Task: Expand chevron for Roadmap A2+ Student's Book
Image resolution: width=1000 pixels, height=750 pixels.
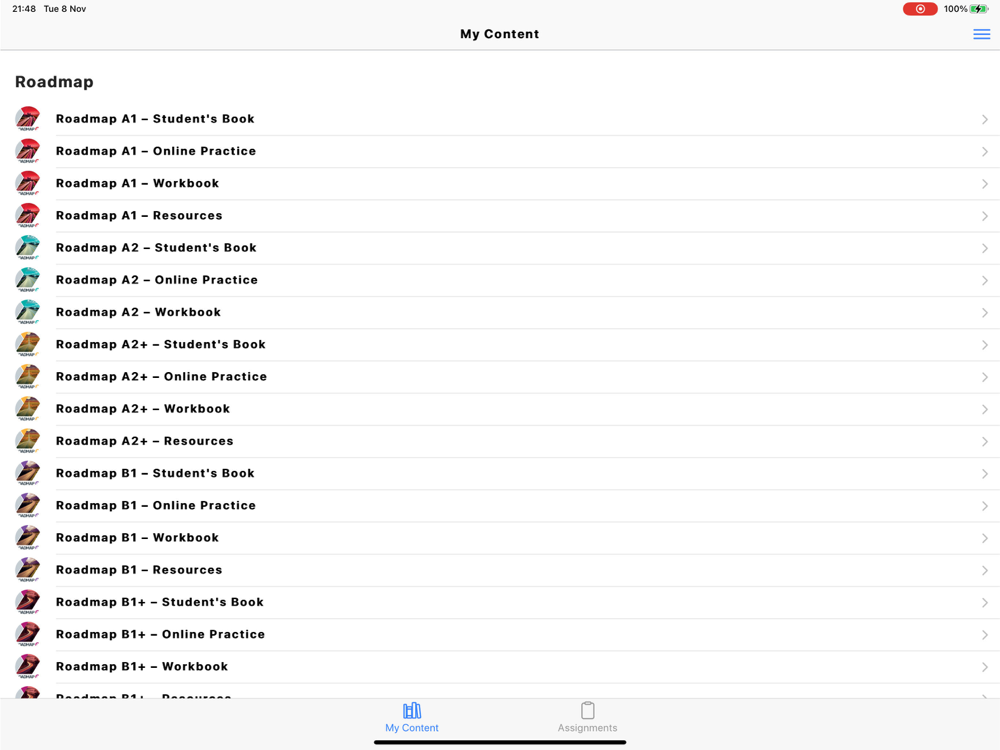Action: [x=985, y=345]
